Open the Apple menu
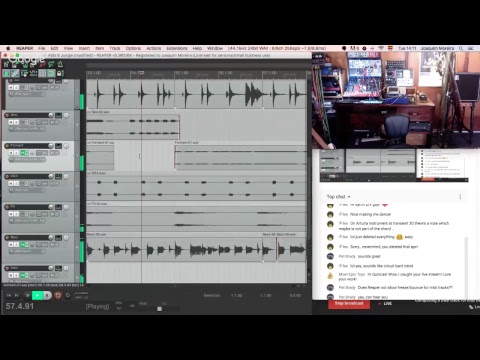The width and height of the screenshot is (480, 360). 8,48
